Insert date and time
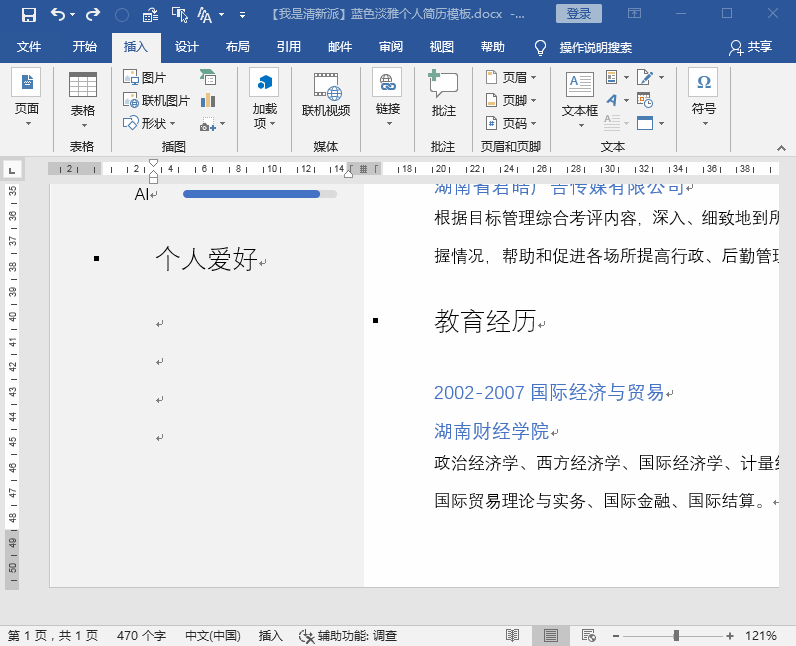Viewport: 796px width, 646px height. [645, 100]
